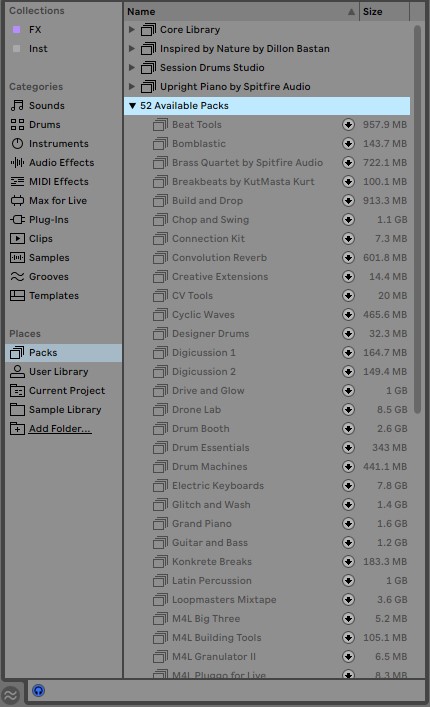Select the Drum Essentials pack row
The width and height of the screenshot is (430, 707).
tap(267, 448)
